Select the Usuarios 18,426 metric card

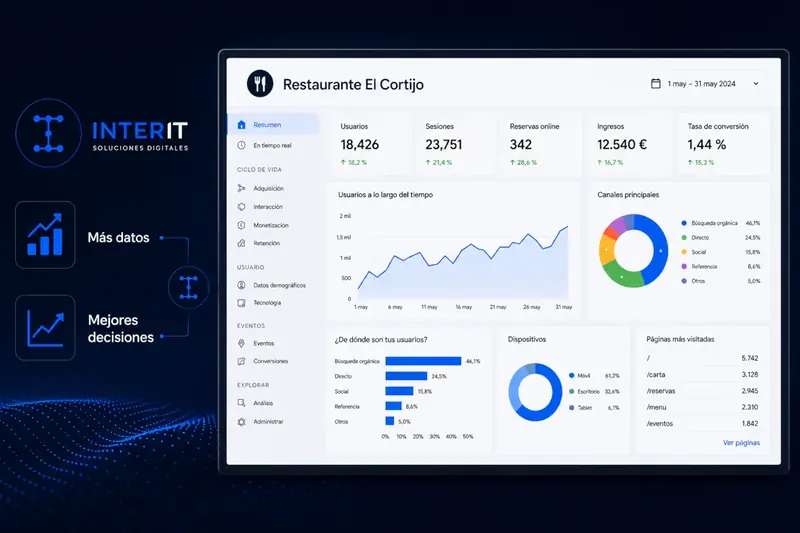pos(370,144)
